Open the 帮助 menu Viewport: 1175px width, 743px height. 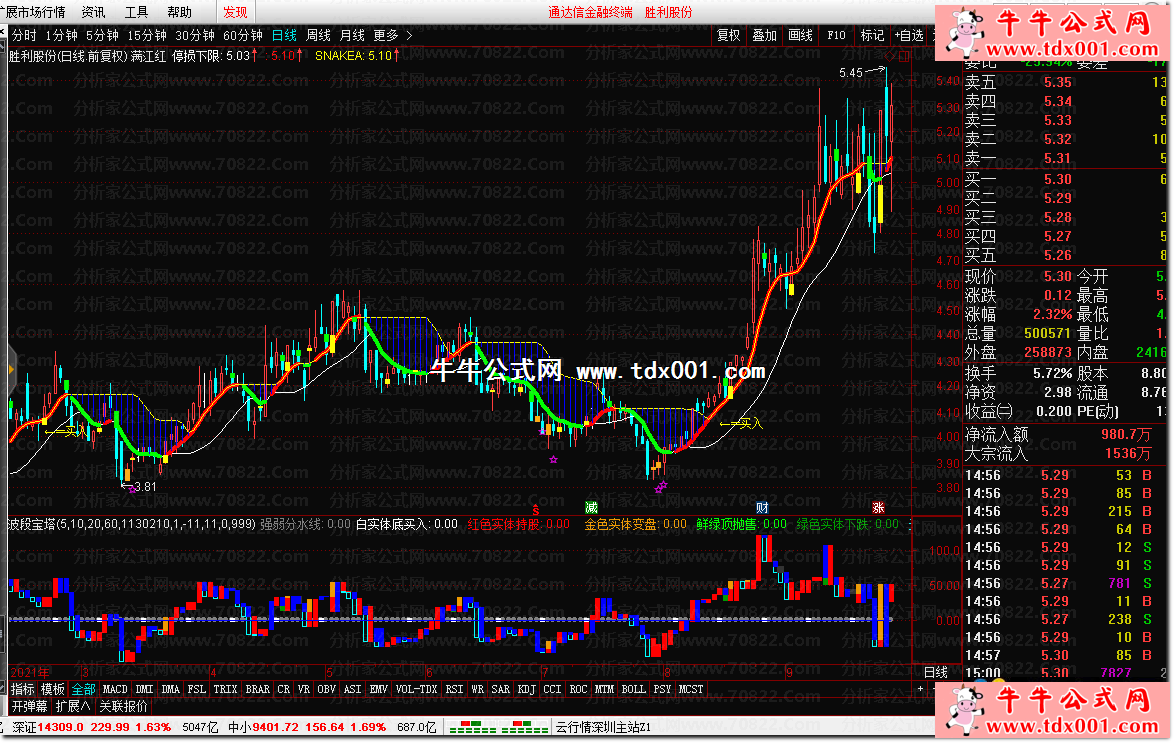(180, 12)
